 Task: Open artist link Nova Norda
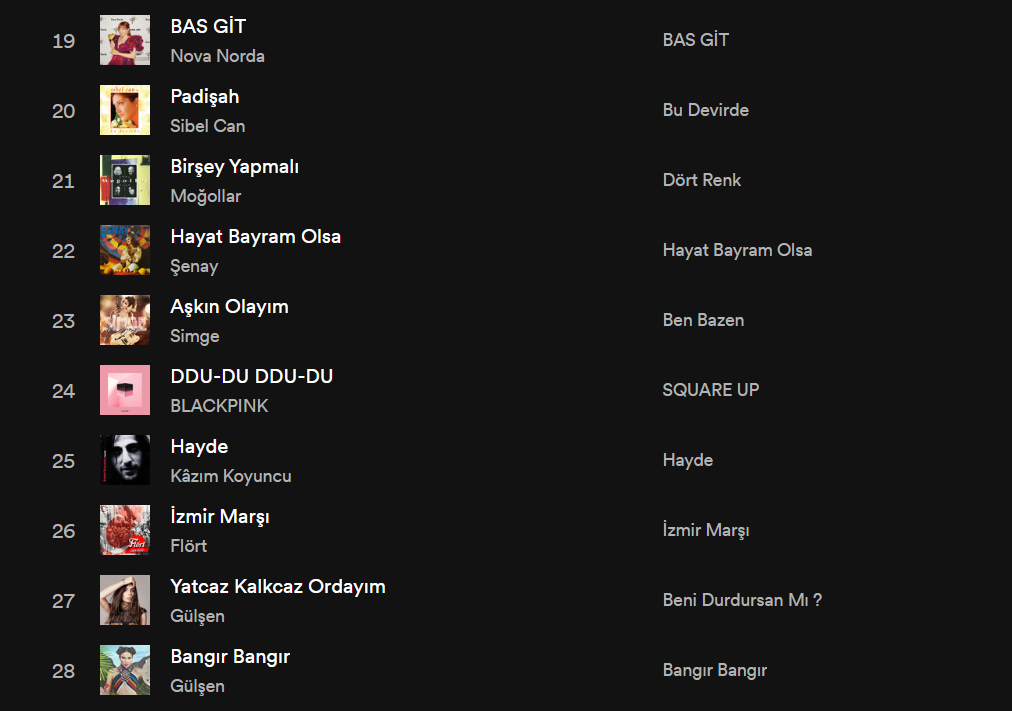point(218,56)
